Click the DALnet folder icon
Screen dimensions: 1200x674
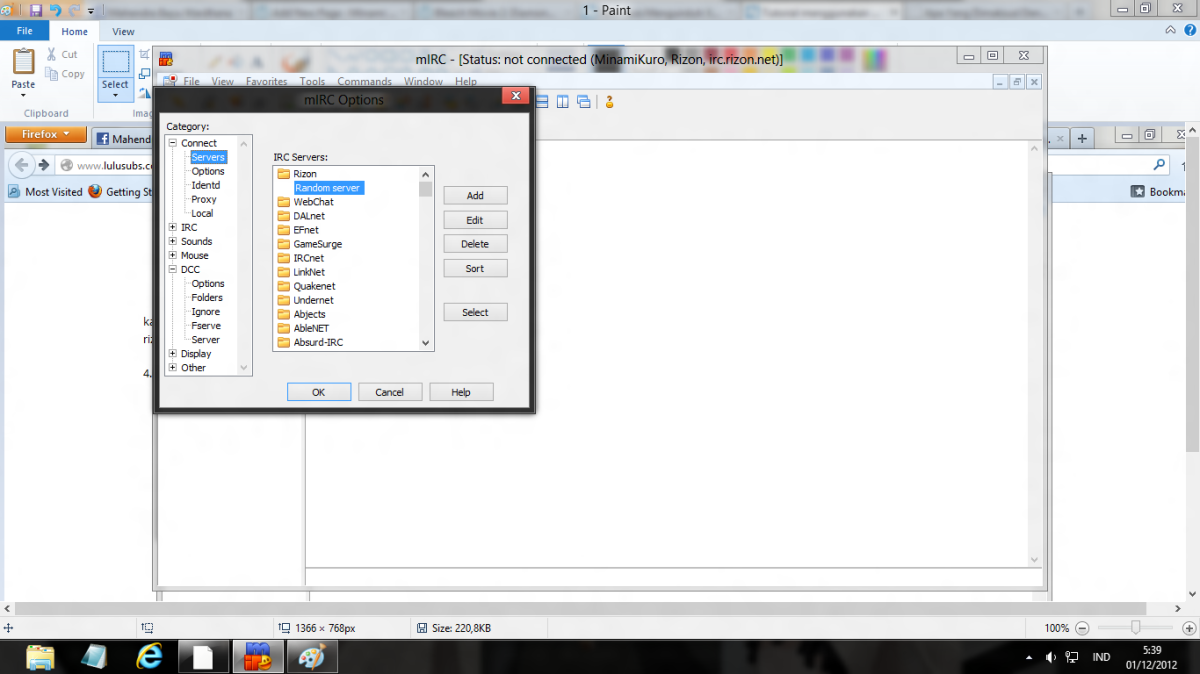click(284, 216)
